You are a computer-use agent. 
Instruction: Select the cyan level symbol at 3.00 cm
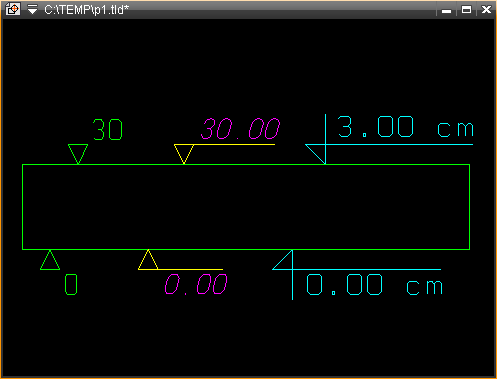coord(316,154)
